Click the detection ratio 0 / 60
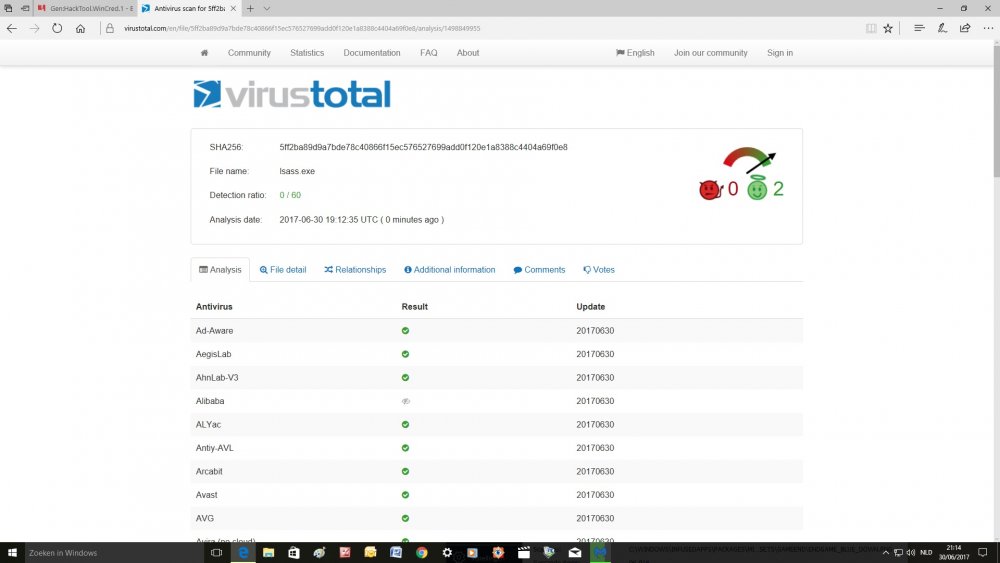 [x=290, y=195]
